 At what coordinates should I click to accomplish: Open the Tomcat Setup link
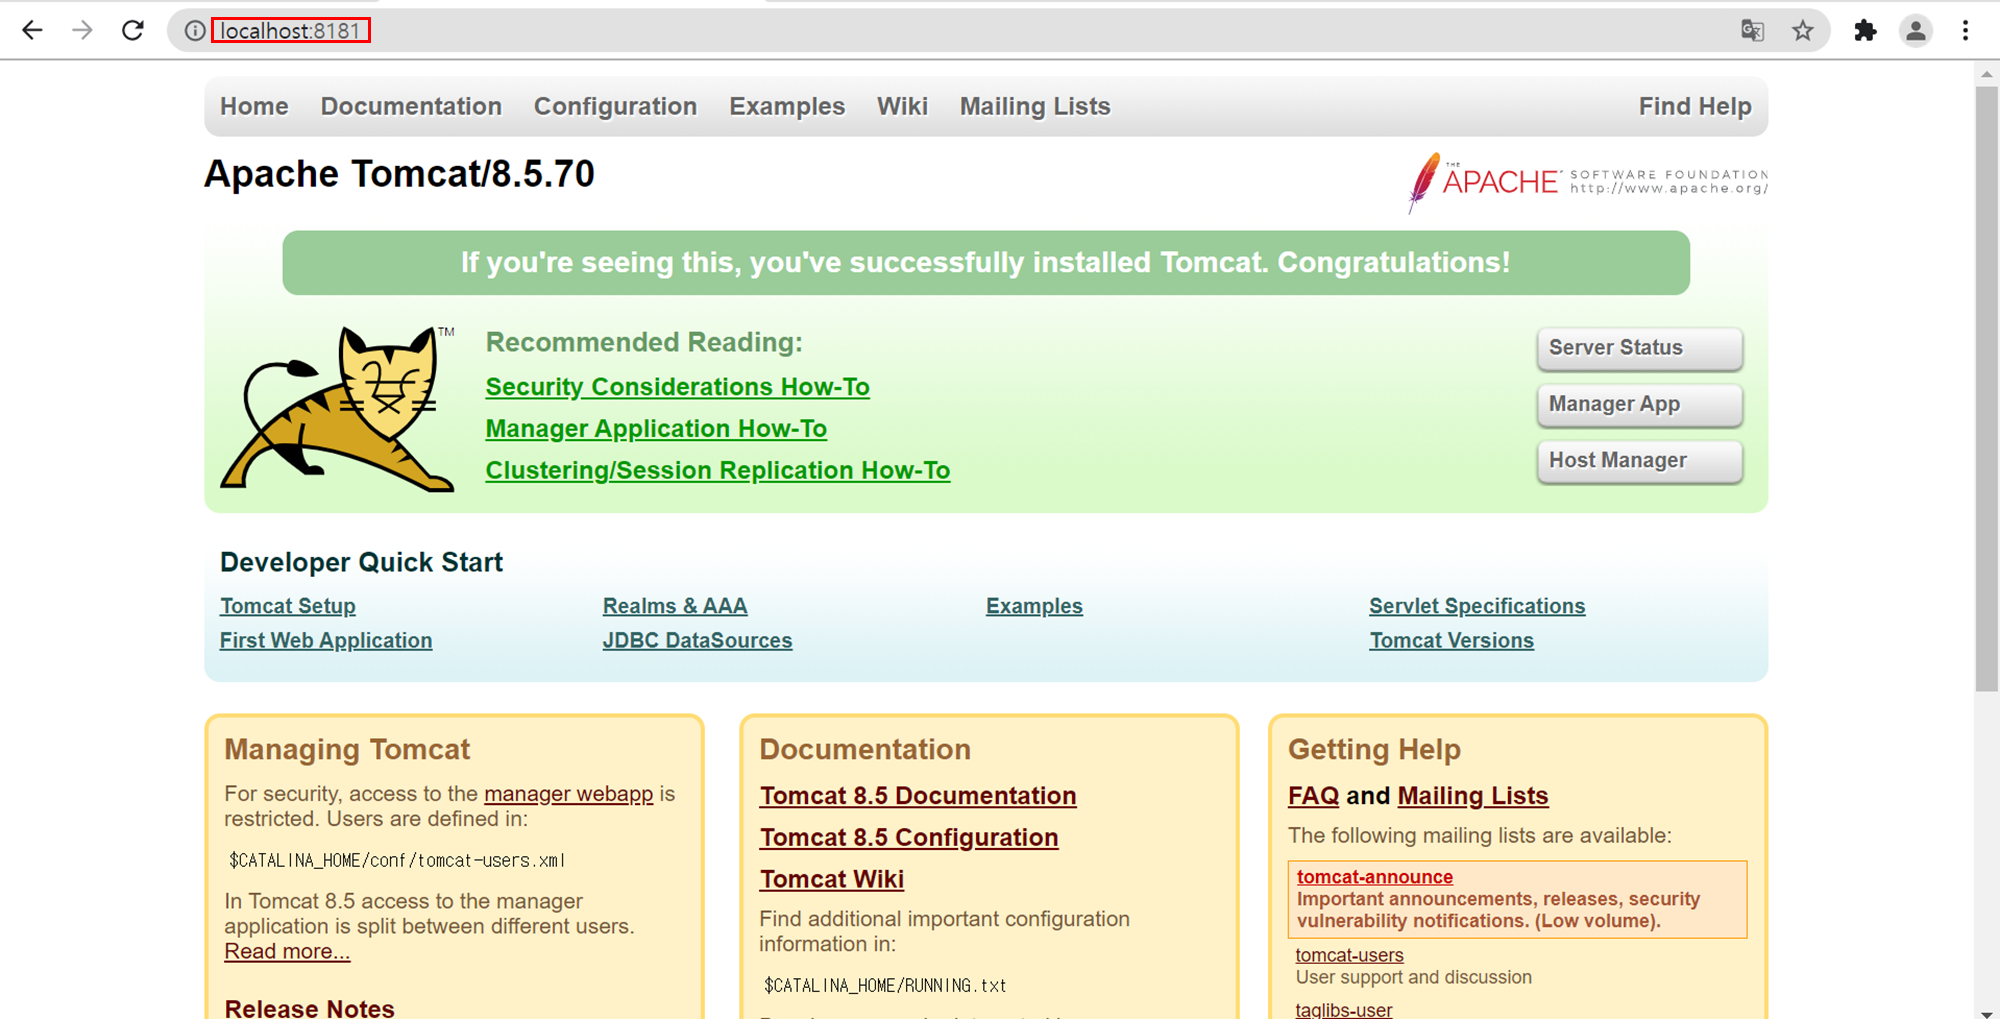coord(288,606)
